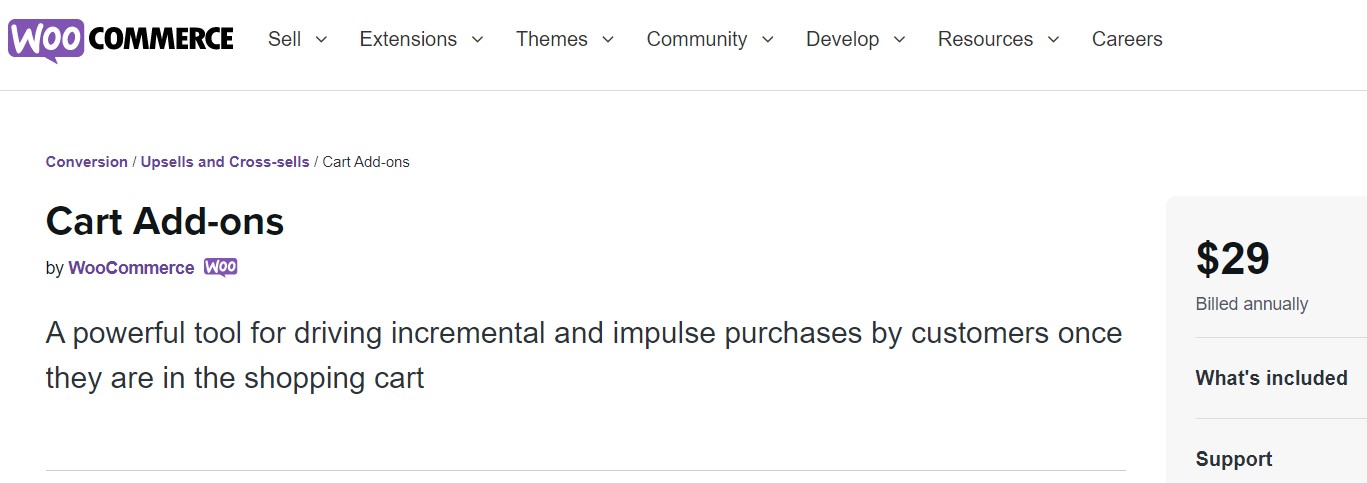Select the Themes menu item
The image size is (1367, 483).
pyautogui.click(x=552, y=39)
